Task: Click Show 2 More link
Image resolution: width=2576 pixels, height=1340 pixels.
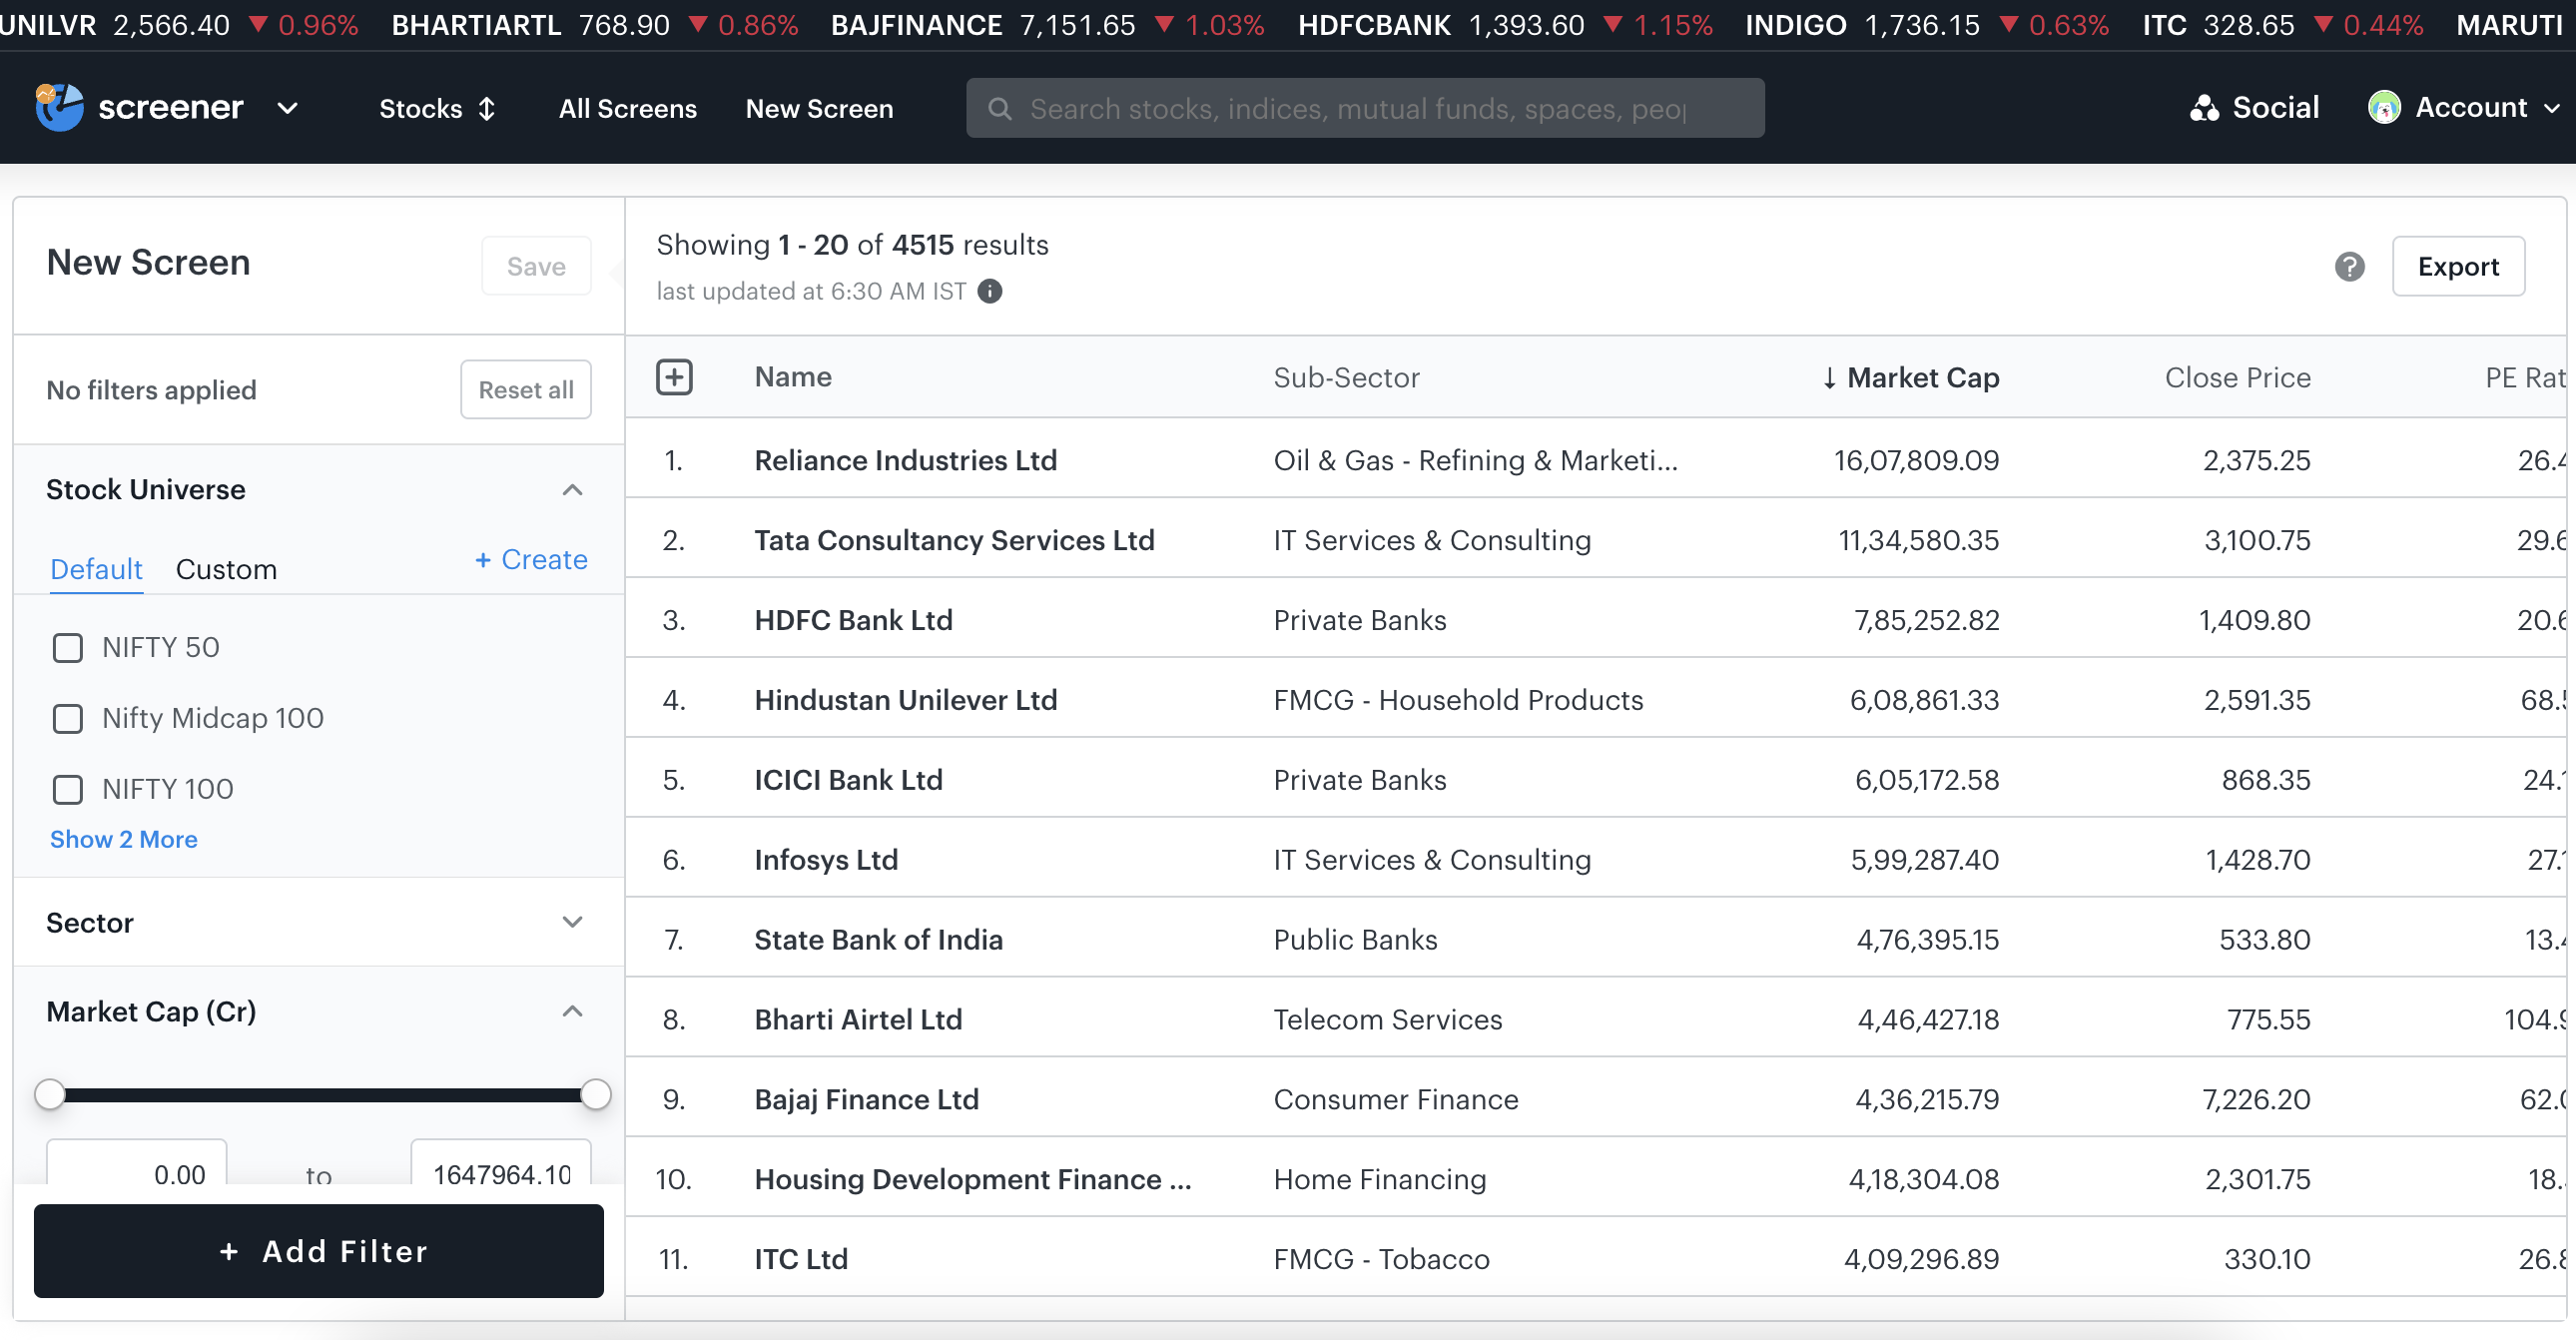Action: click(124, 839)
